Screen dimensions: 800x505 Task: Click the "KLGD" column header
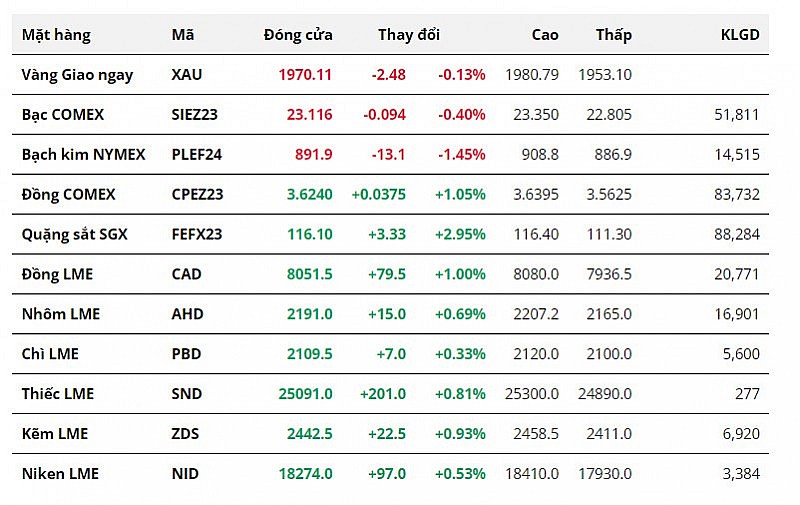click(740, 35)
